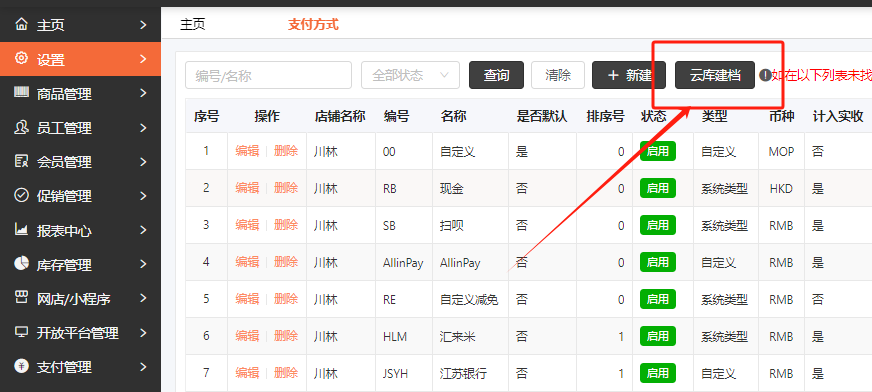The image size is (872, 392).
Task: Expand the 主页 sidebar chevron
Action: (x=143, y=25)
